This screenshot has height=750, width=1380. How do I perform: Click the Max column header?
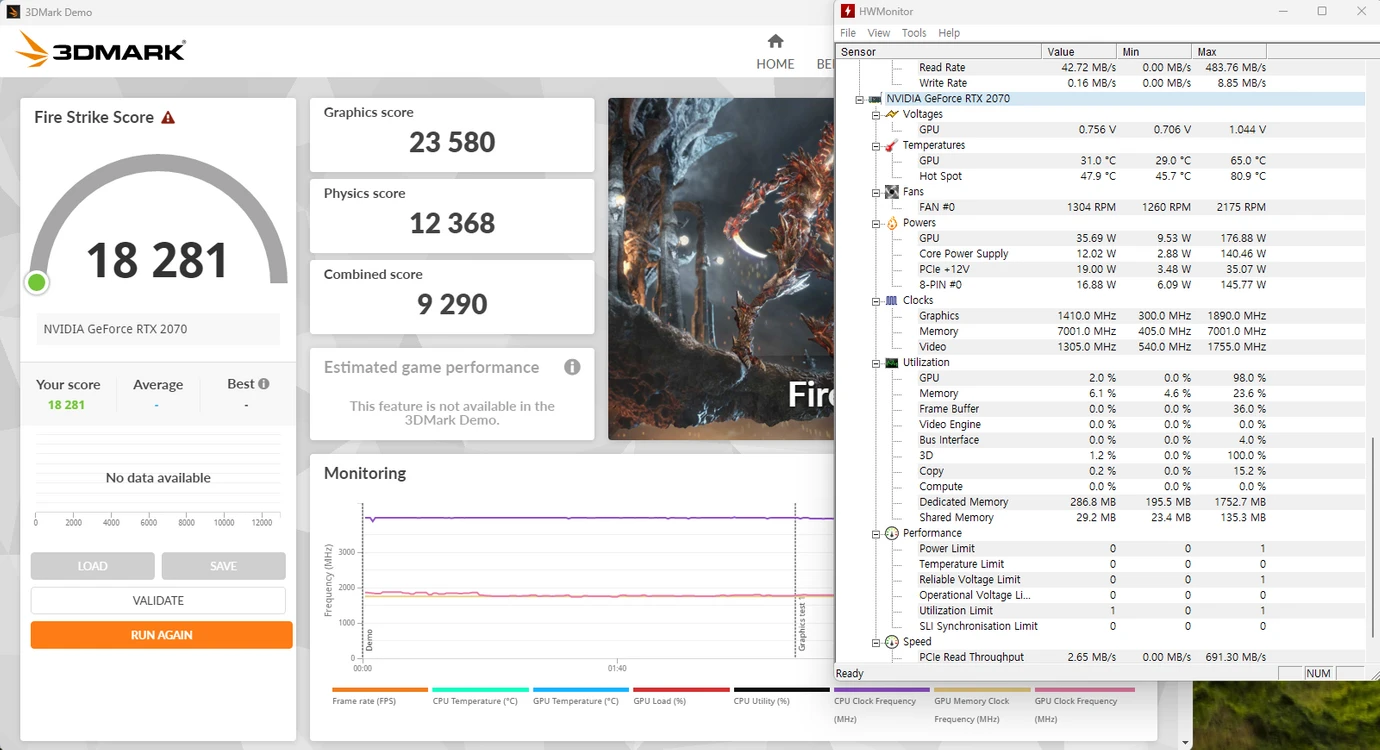point(1229,52)
